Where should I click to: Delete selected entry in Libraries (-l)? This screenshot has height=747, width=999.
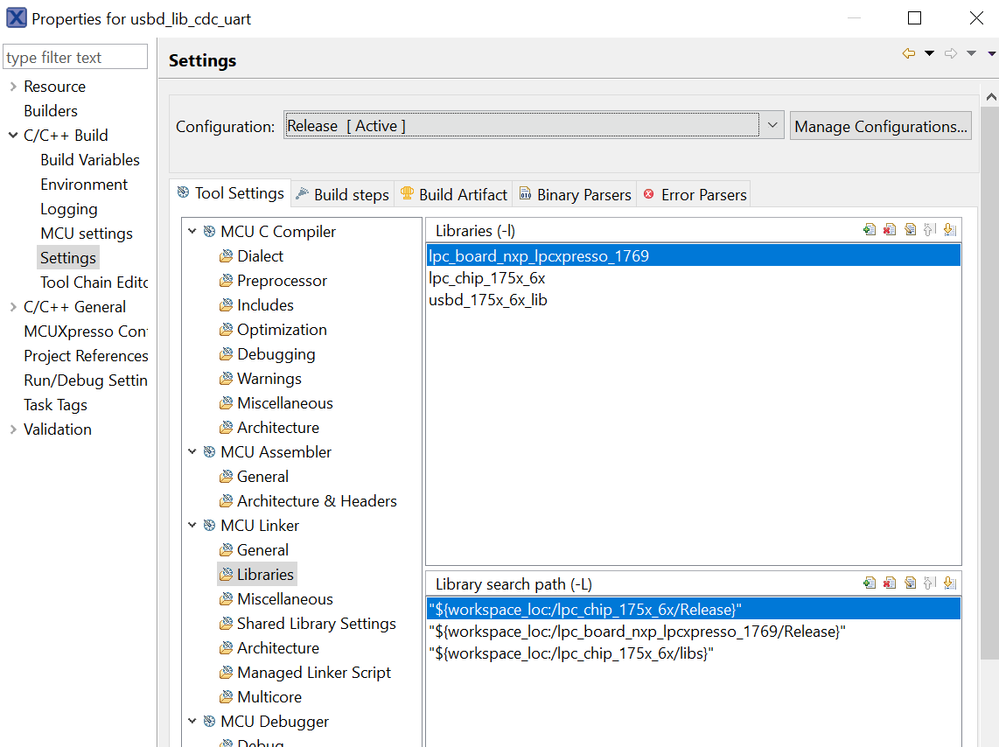tap(889, 230)
